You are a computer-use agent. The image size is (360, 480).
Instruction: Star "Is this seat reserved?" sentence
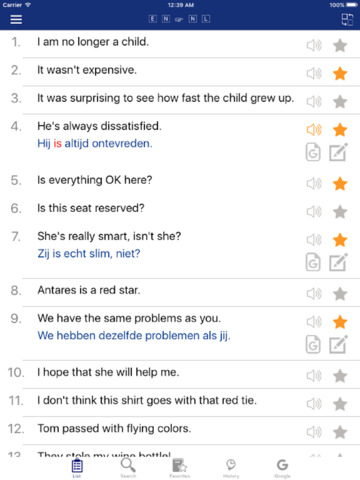point(340,212)
